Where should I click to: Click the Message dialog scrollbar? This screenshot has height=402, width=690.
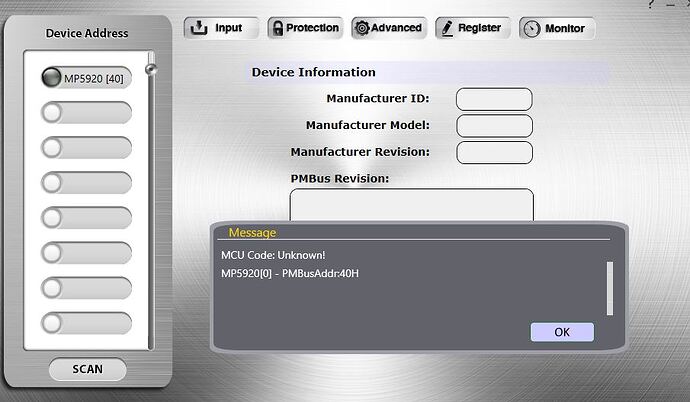point(609,289)
